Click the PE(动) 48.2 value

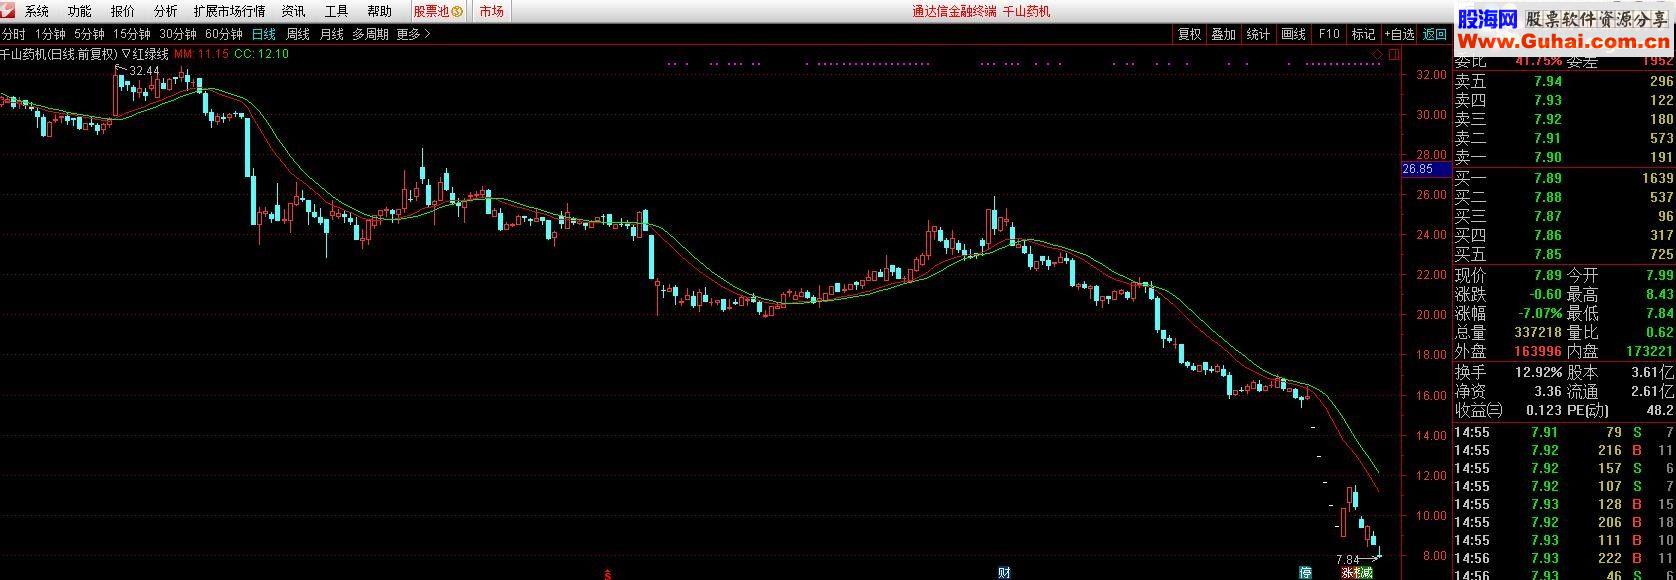[x=1660, y=411]
